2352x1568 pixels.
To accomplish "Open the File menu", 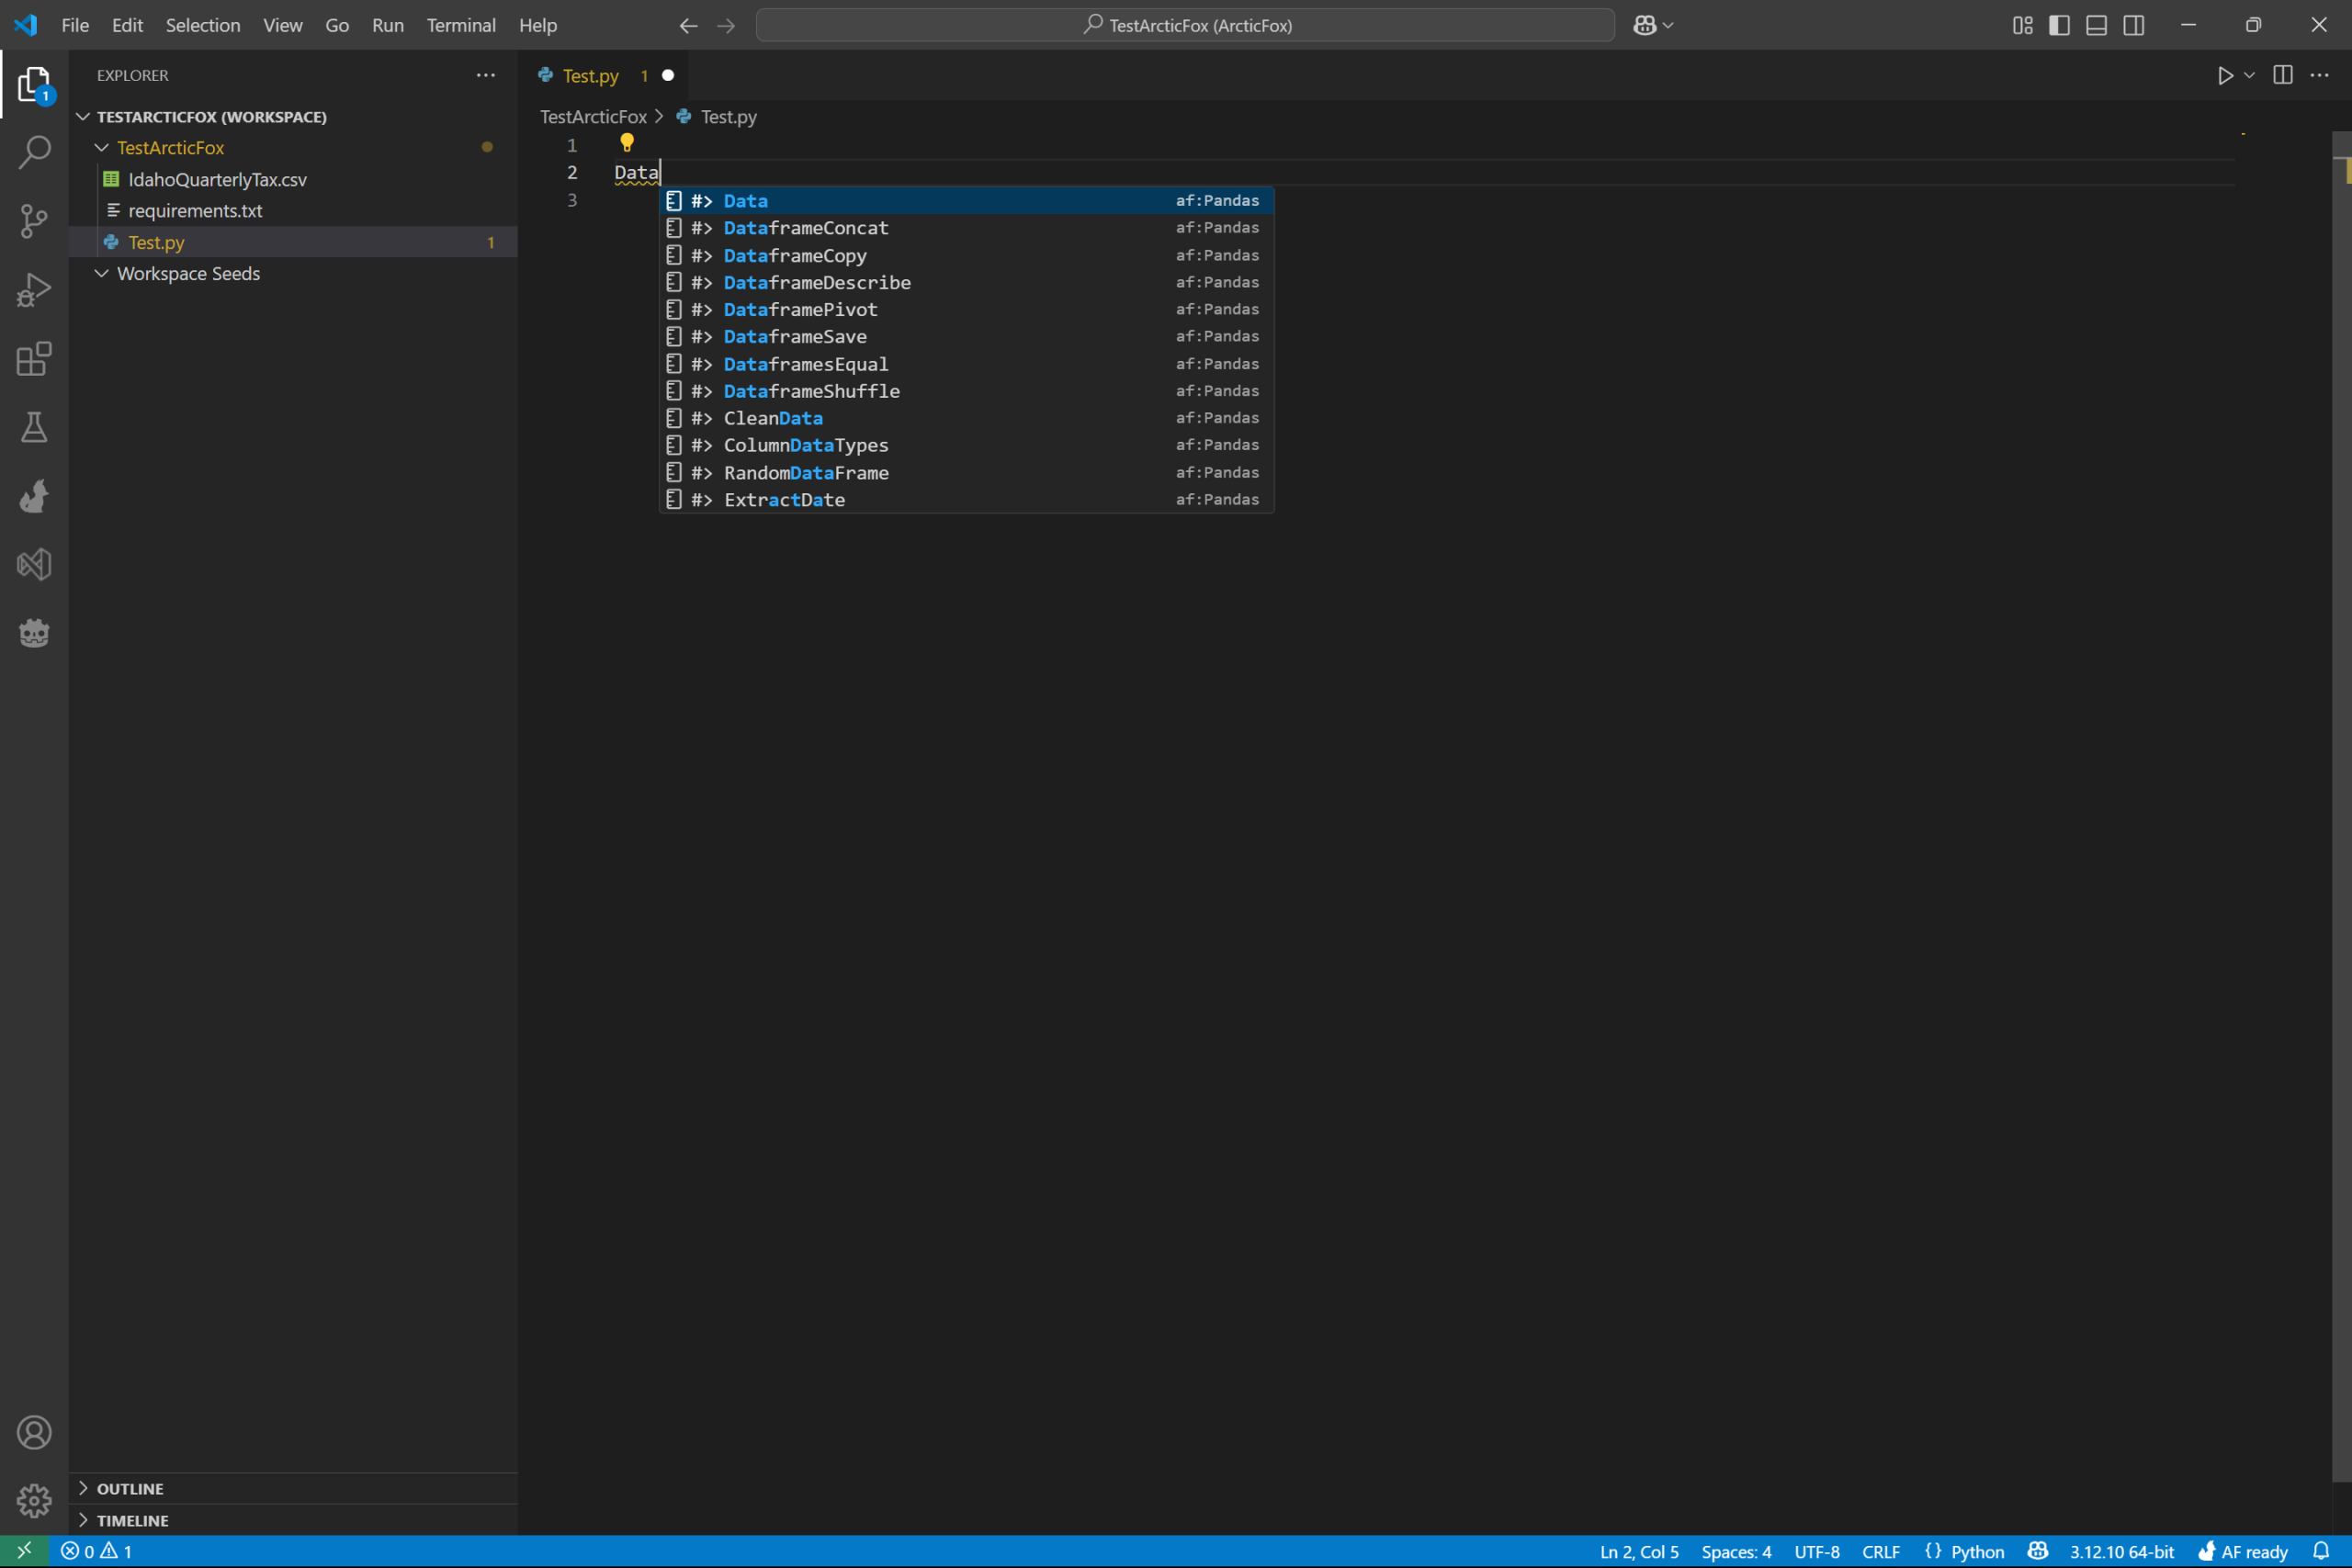I will 75,26.
